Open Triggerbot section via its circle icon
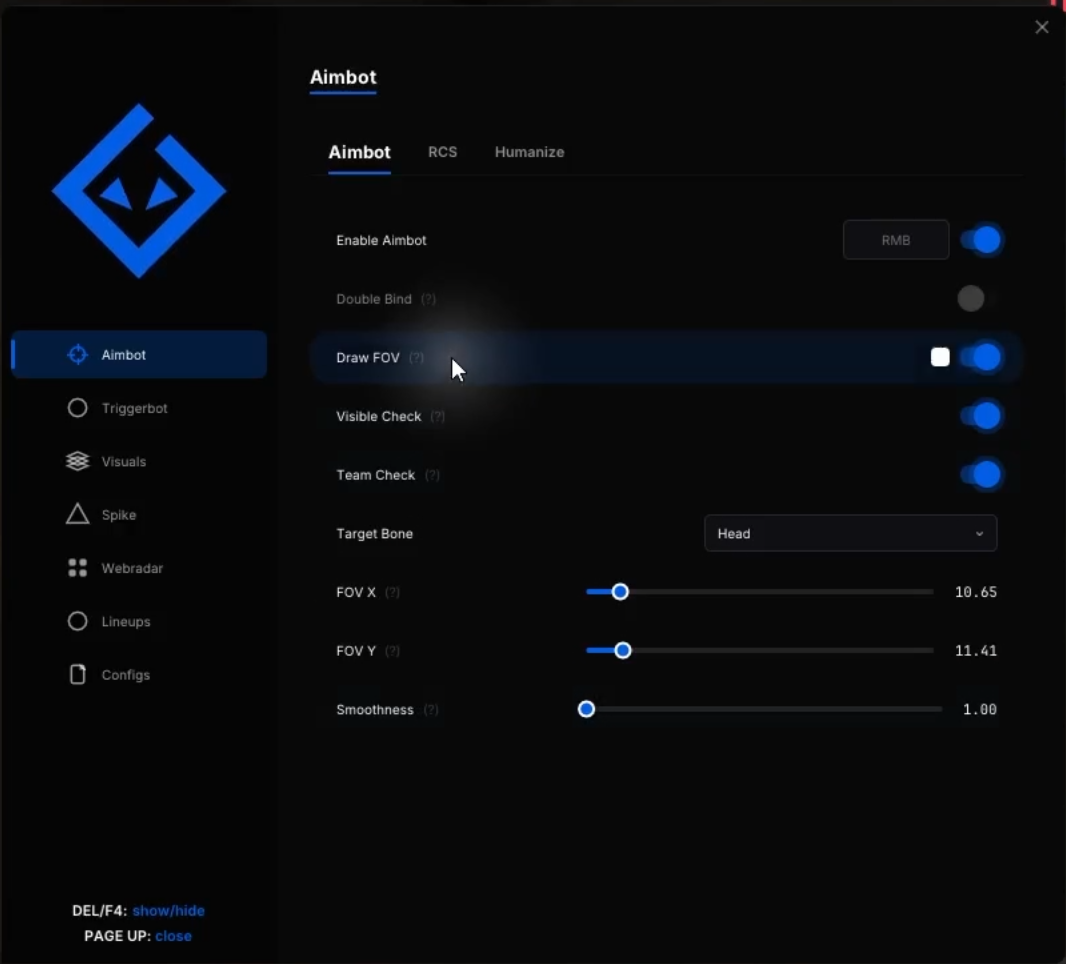 pyautogui.click(x=78, y=408)
